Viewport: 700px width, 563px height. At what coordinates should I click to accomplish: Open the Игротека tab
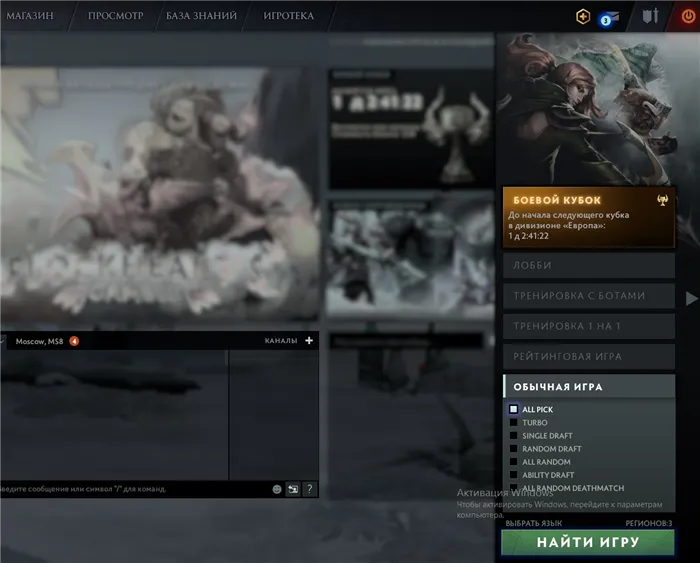point(288,16)
